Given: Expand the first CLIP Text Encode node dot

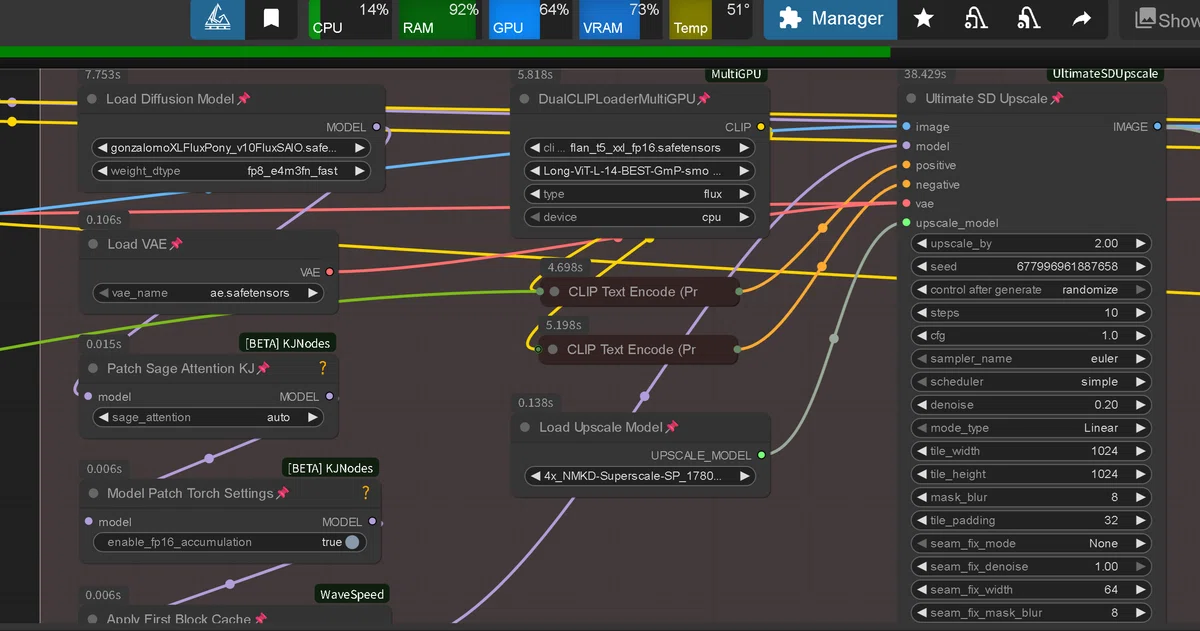Looking at the screenshot, I should (x=554, y=292).
